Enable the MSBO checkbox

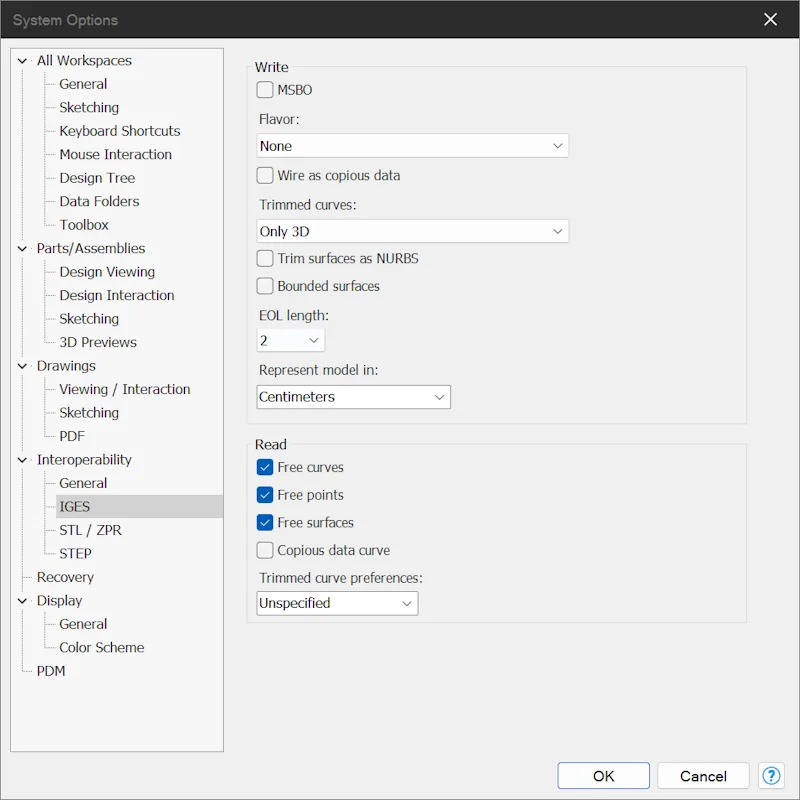[x=265, y=90]
